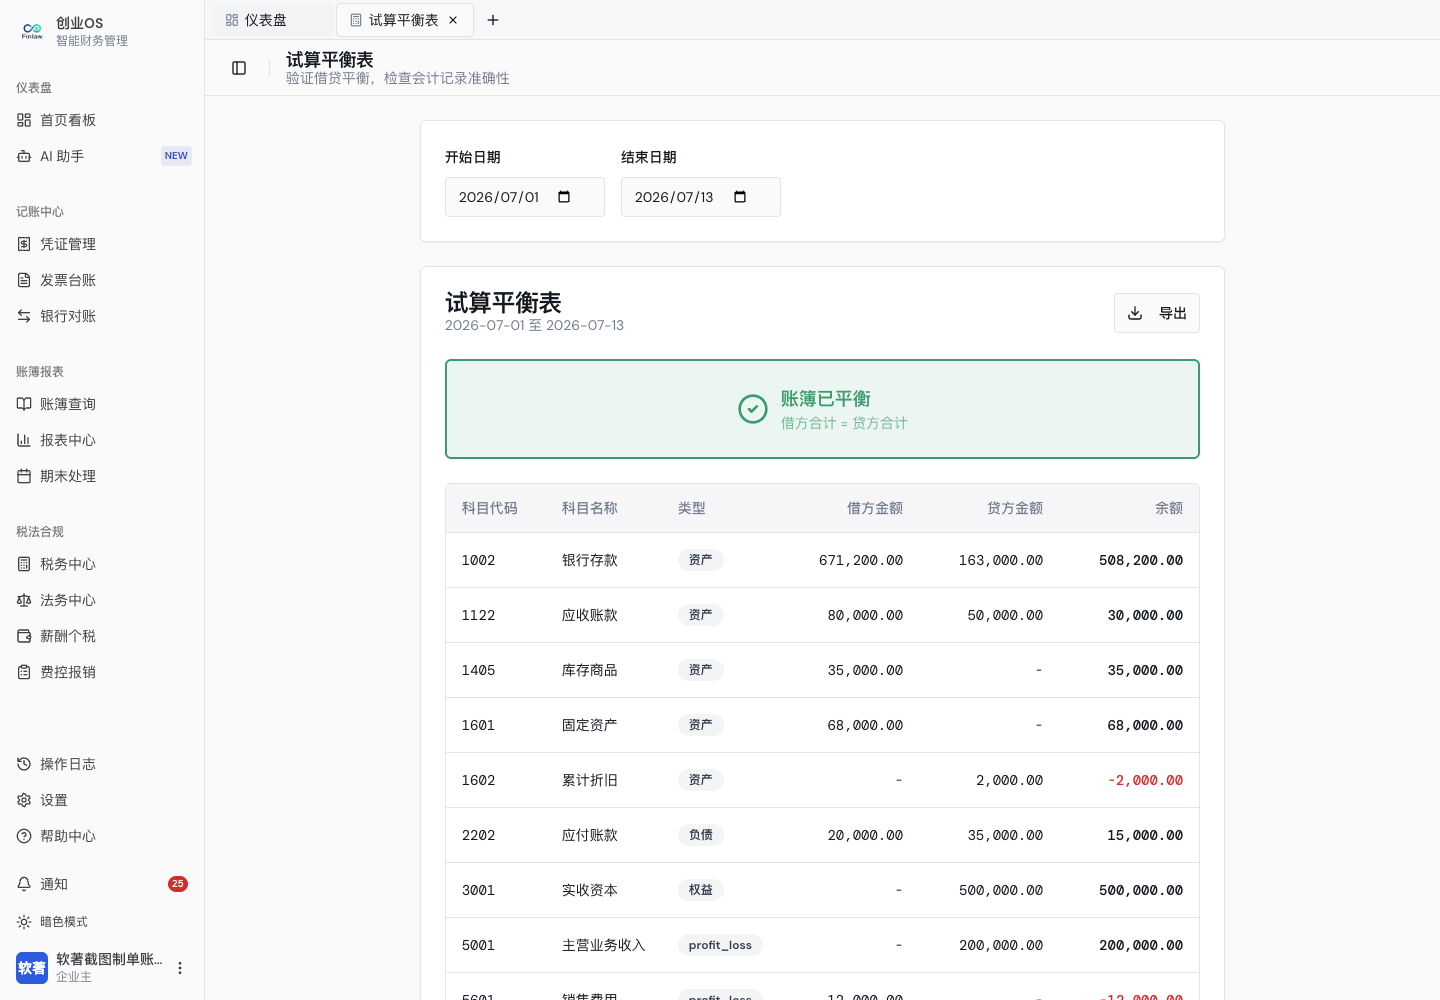
Task: Open 首页看板 dashboard icon in sidebar
Action: coord(24,120)
